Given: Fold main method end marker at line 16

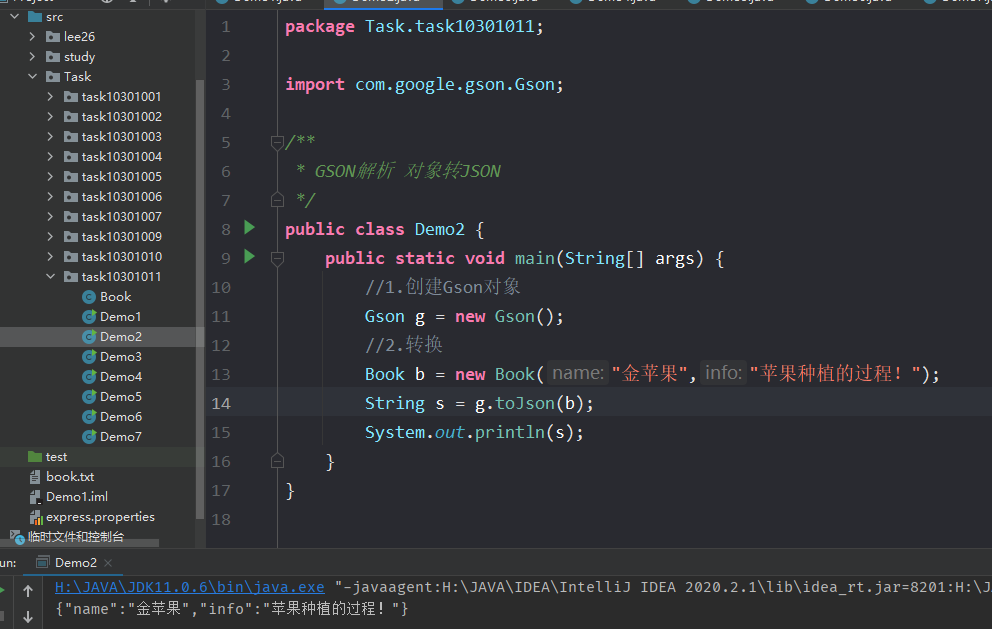Looking at the screenshot, I should click(x=276, y=461).
